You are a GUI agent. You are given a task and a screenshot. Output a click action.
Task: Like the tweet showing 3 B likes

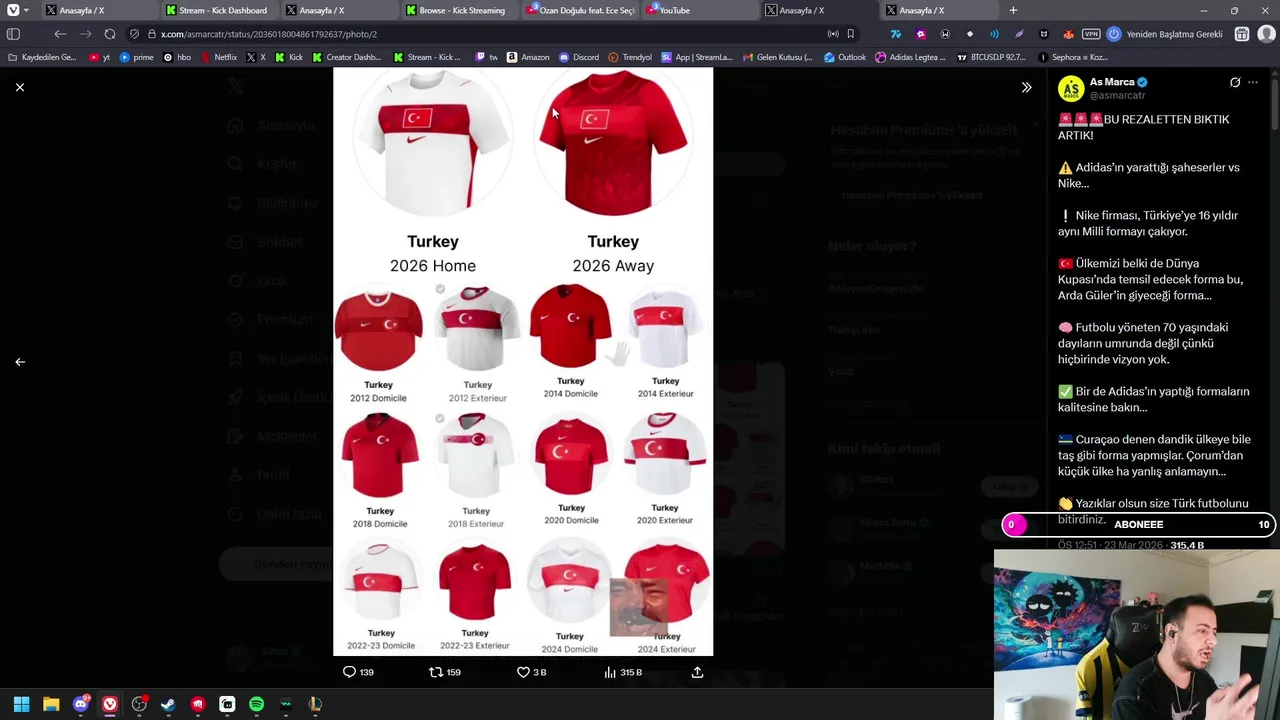(531, 672)
